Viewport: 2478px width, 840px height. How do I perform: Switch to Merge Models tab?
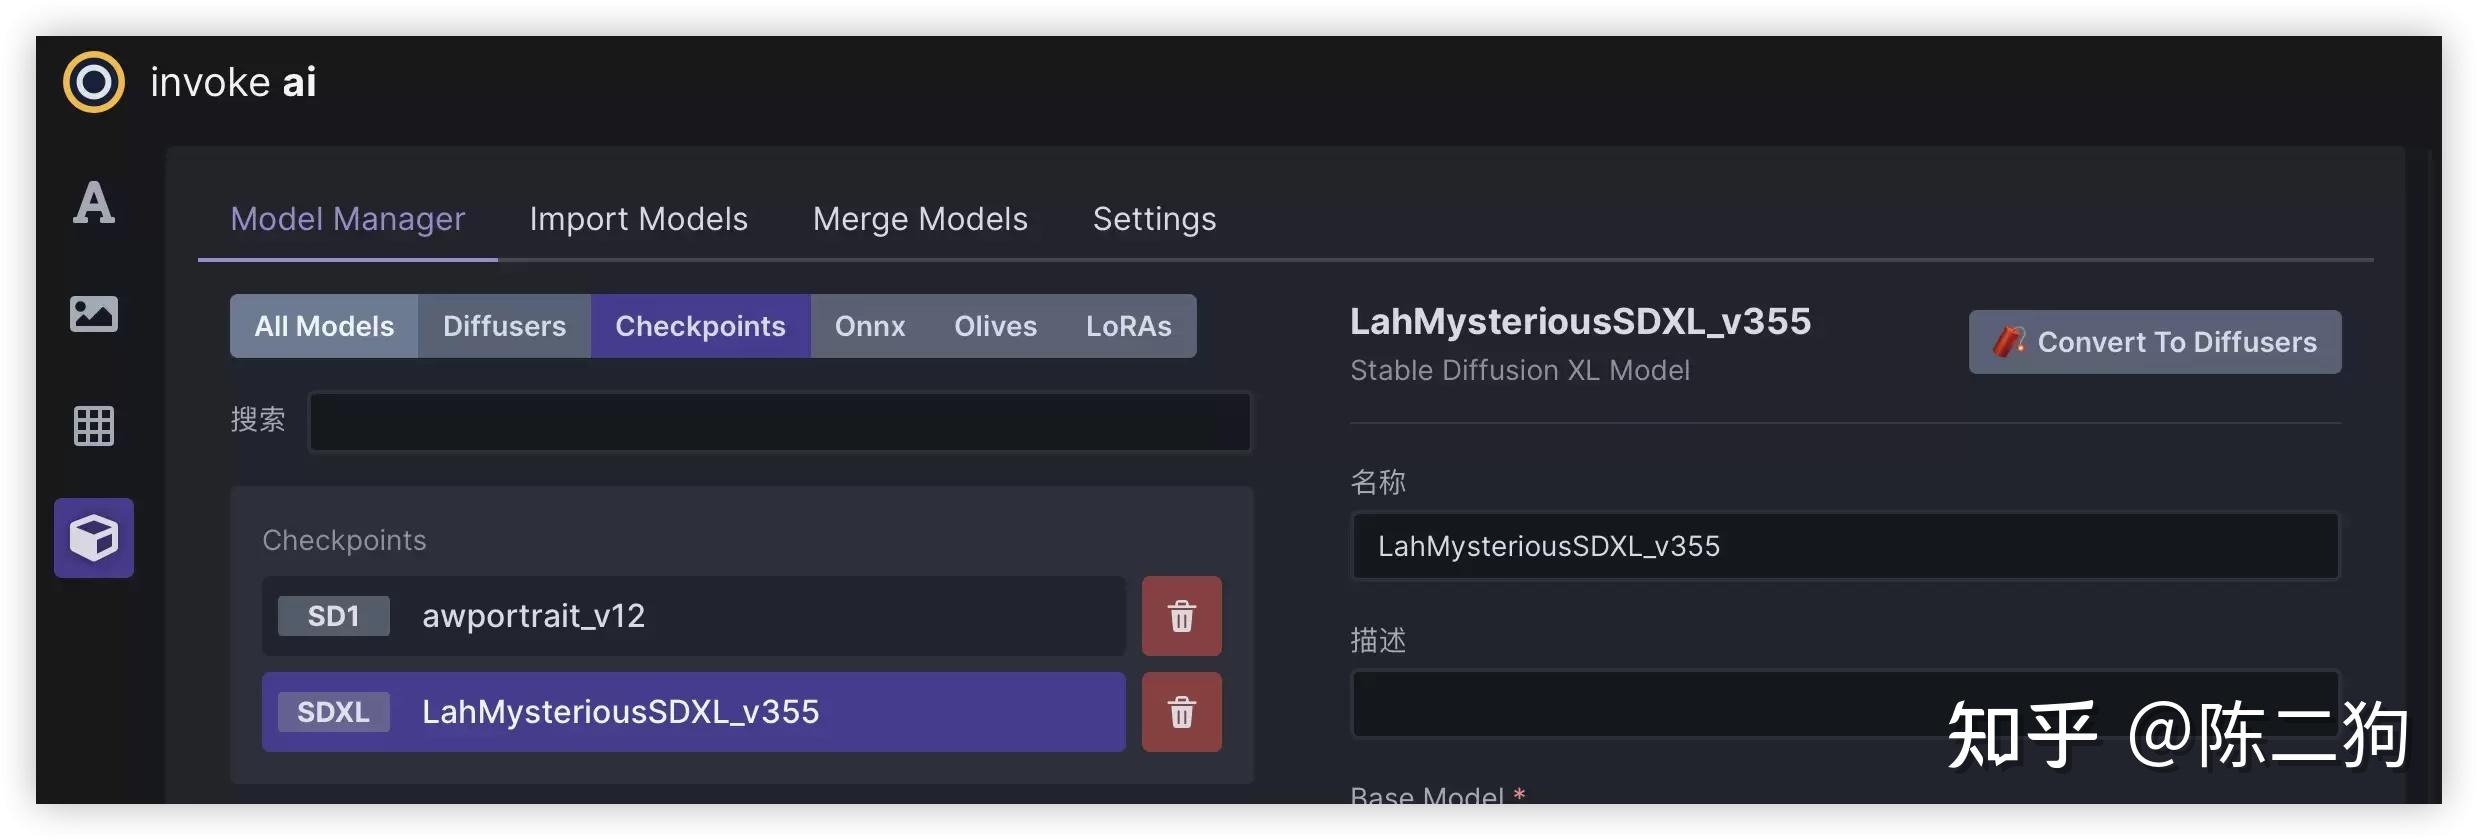tap(920, 219)
